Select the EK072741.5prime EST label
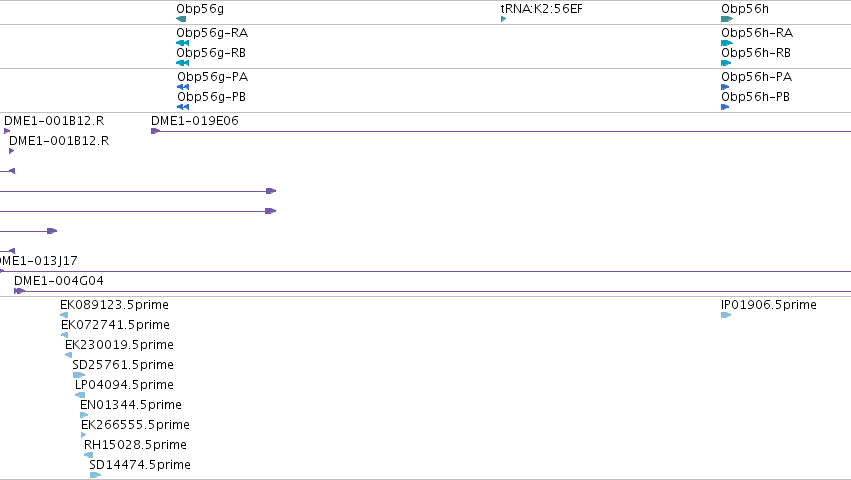This screenshot has width=851, height=480. 116,325
